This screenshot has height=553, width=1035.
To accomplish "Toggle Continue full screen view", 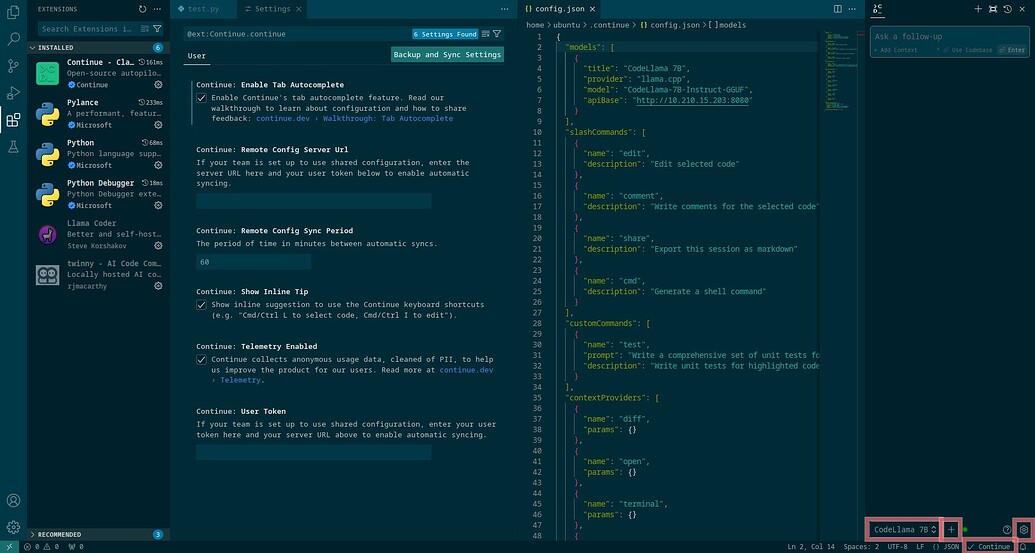I will pos(993,9).
